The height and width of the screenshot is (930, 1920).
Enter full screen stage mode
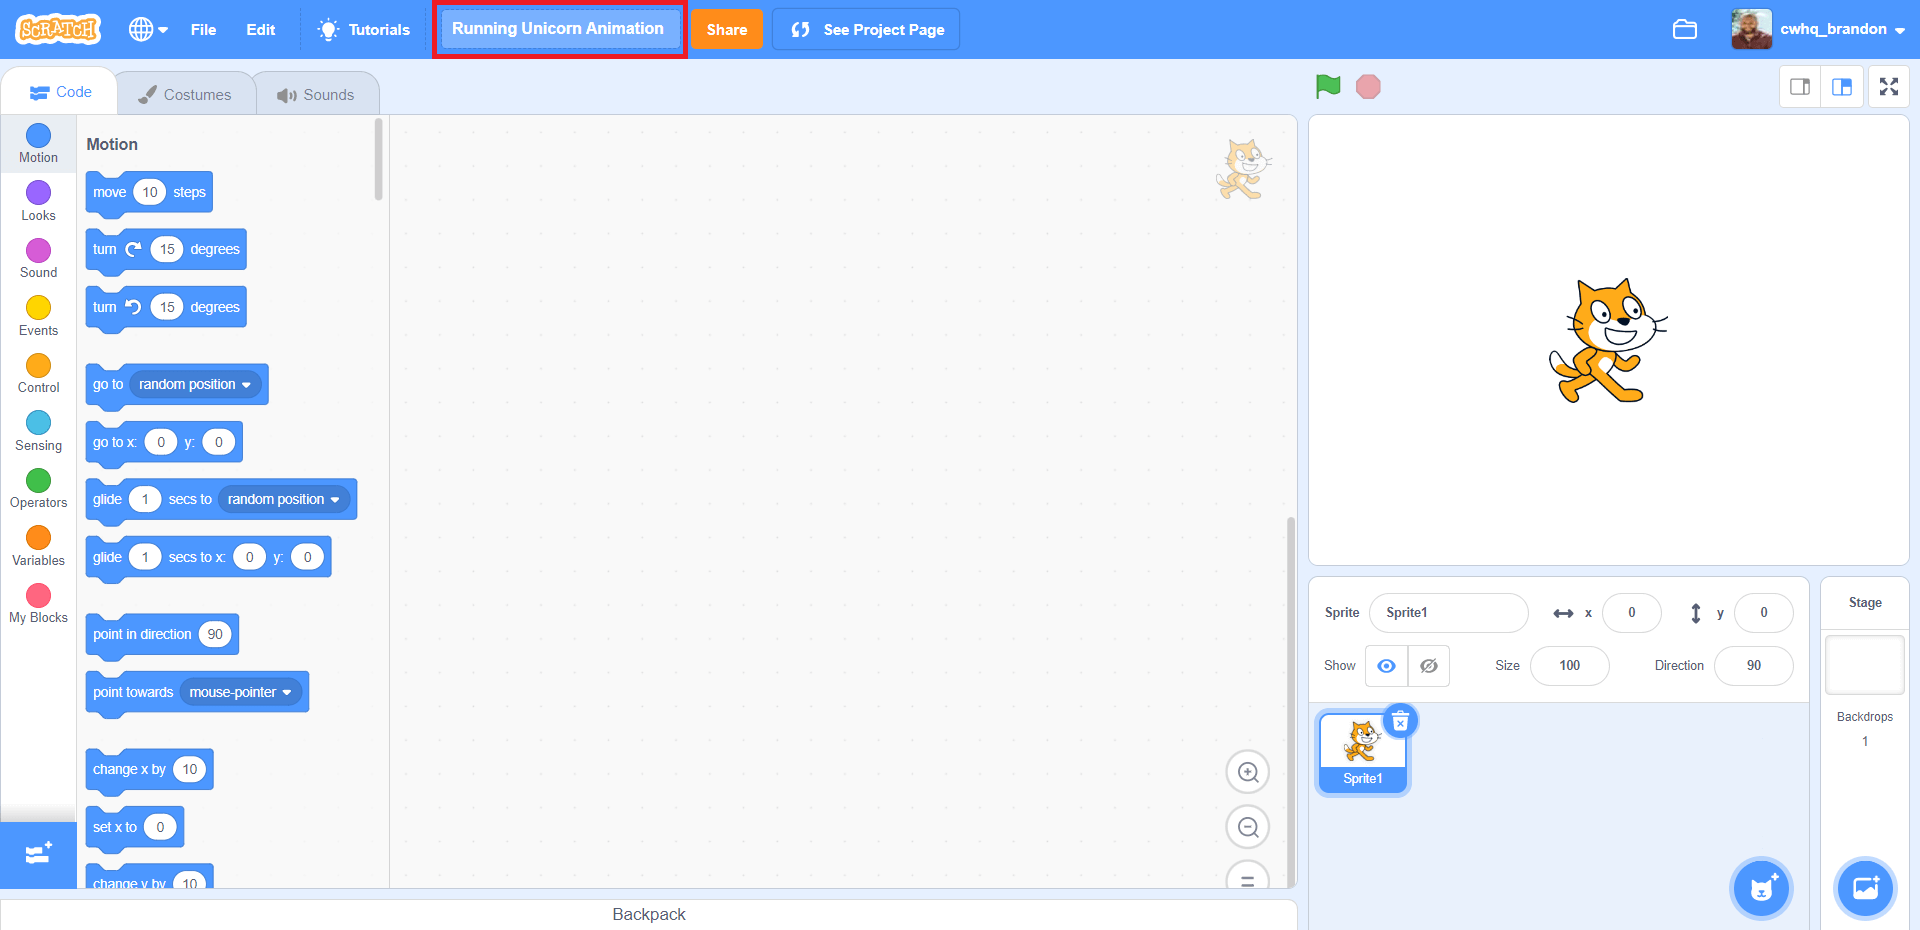point(1889,86)
